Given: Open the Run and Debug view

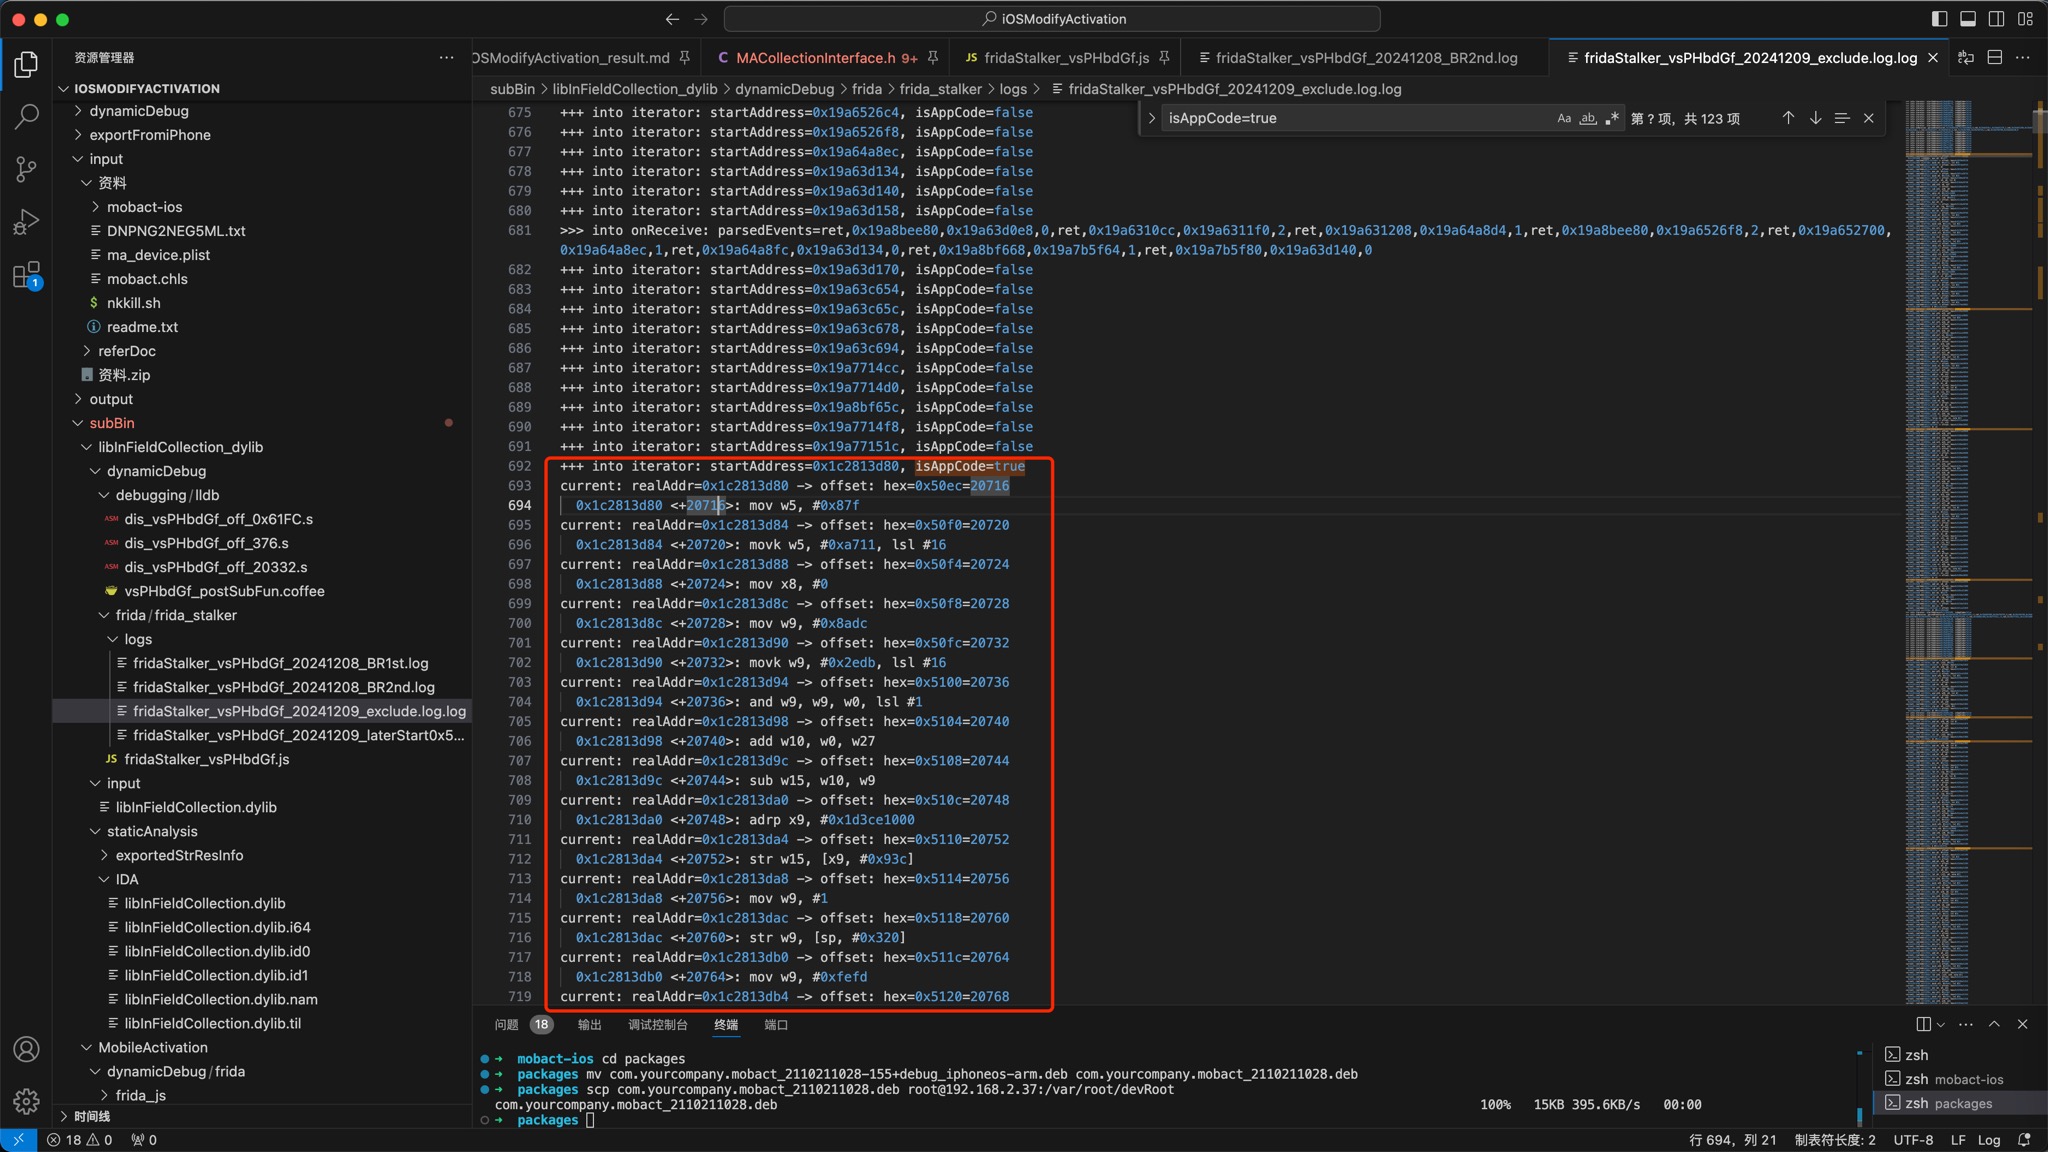Looking at the screenshot, I should [x=26, y=222].
